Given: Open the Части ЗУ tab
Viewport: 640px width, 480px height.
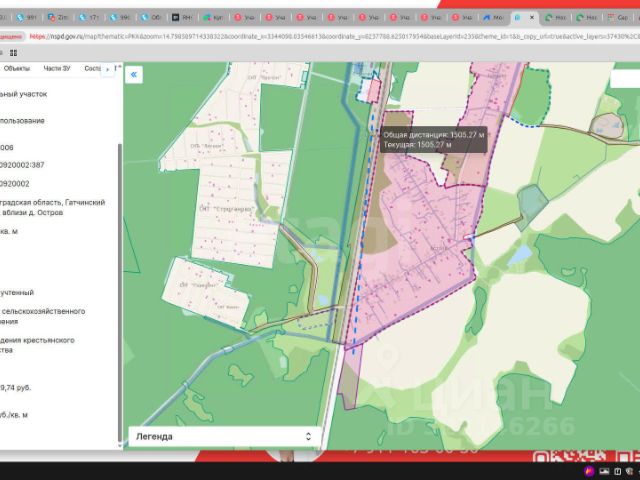Looking at the screenshot, I should (57, 68).
